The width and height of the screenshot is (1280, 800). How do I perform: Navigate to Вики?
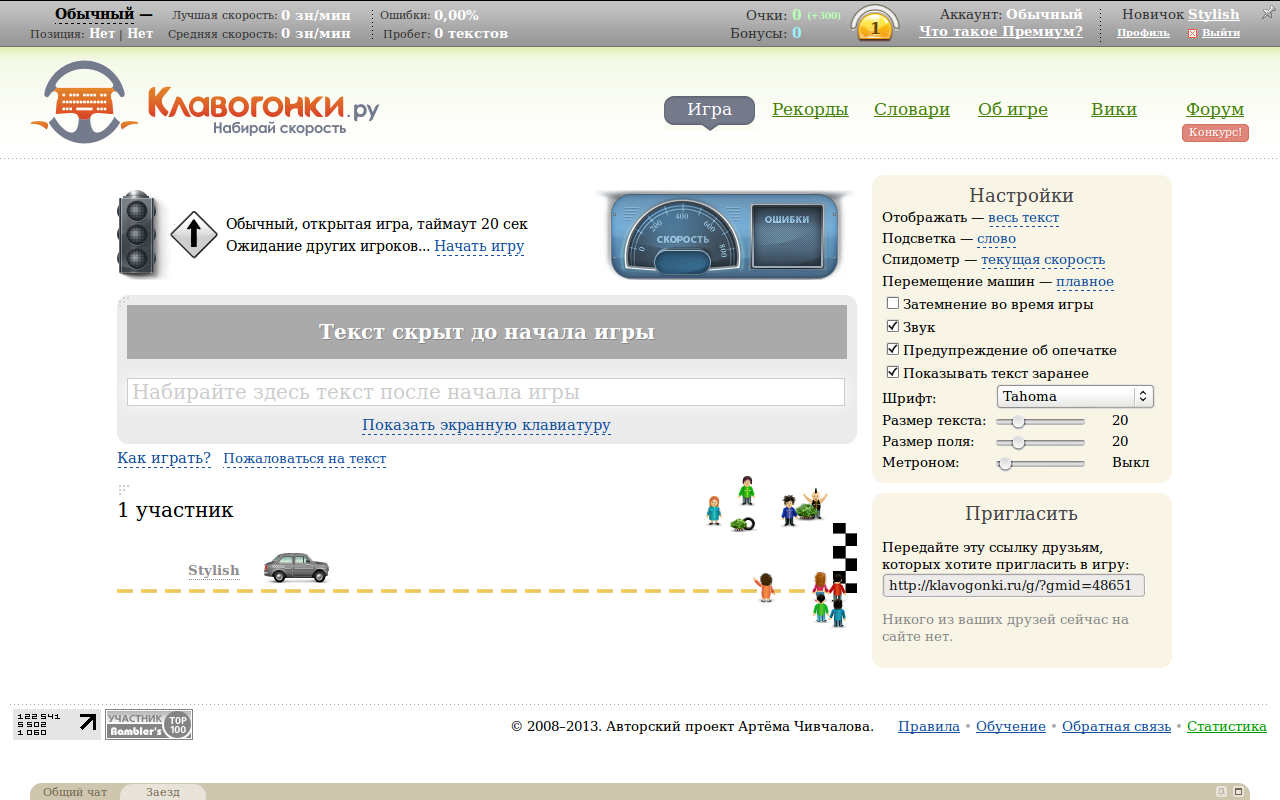(1114, 110)
